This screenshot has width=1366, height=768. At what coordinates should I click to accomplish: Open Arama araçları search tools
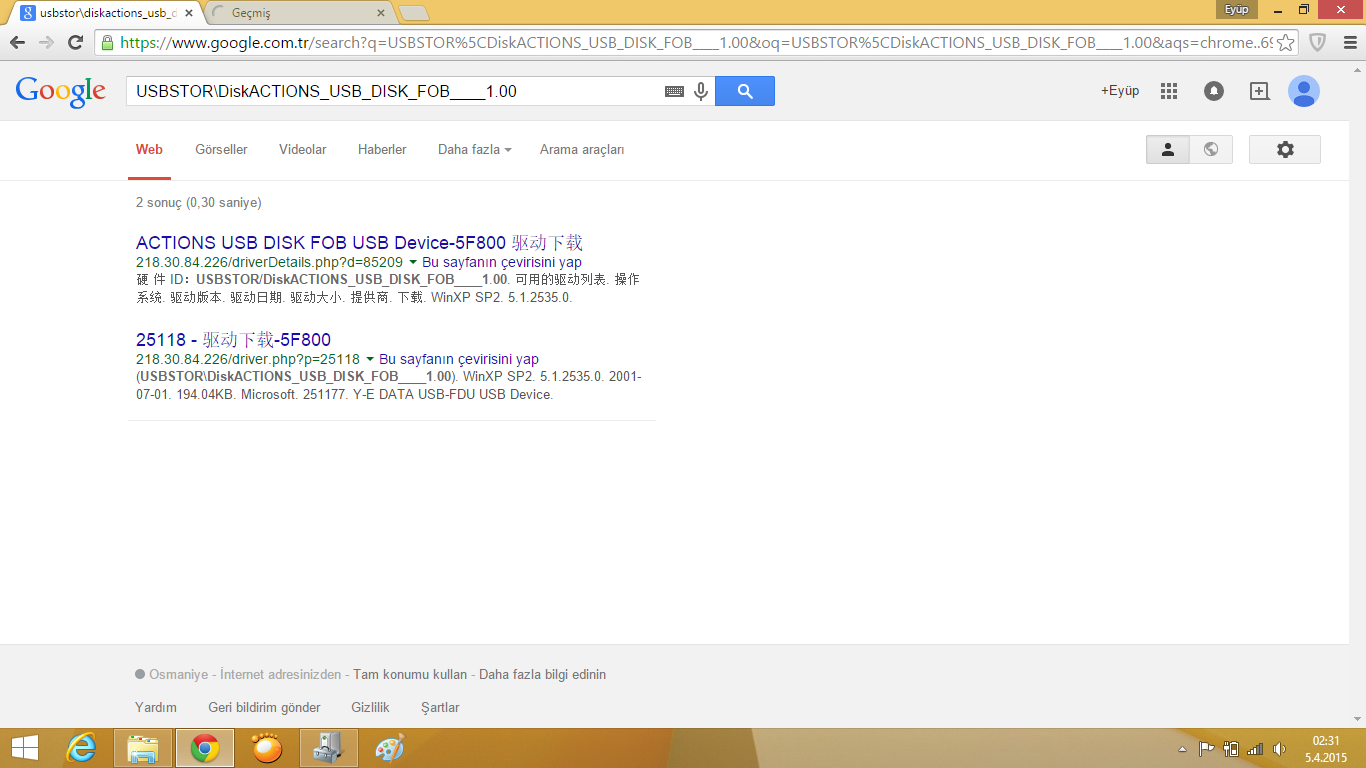pos(582,150)
